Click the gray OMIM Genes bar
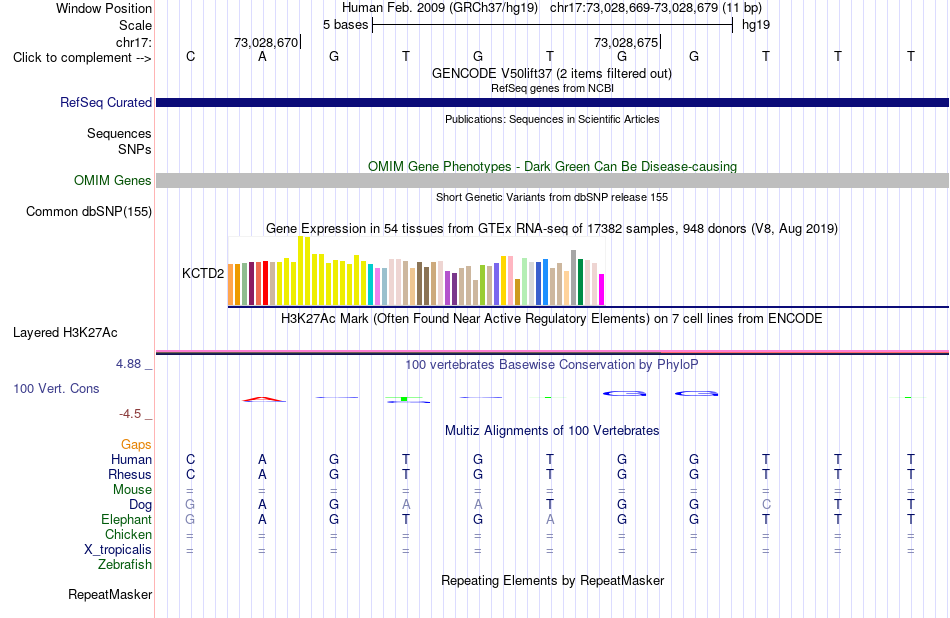This screenshot has height=618, width=950. point(552,181)
